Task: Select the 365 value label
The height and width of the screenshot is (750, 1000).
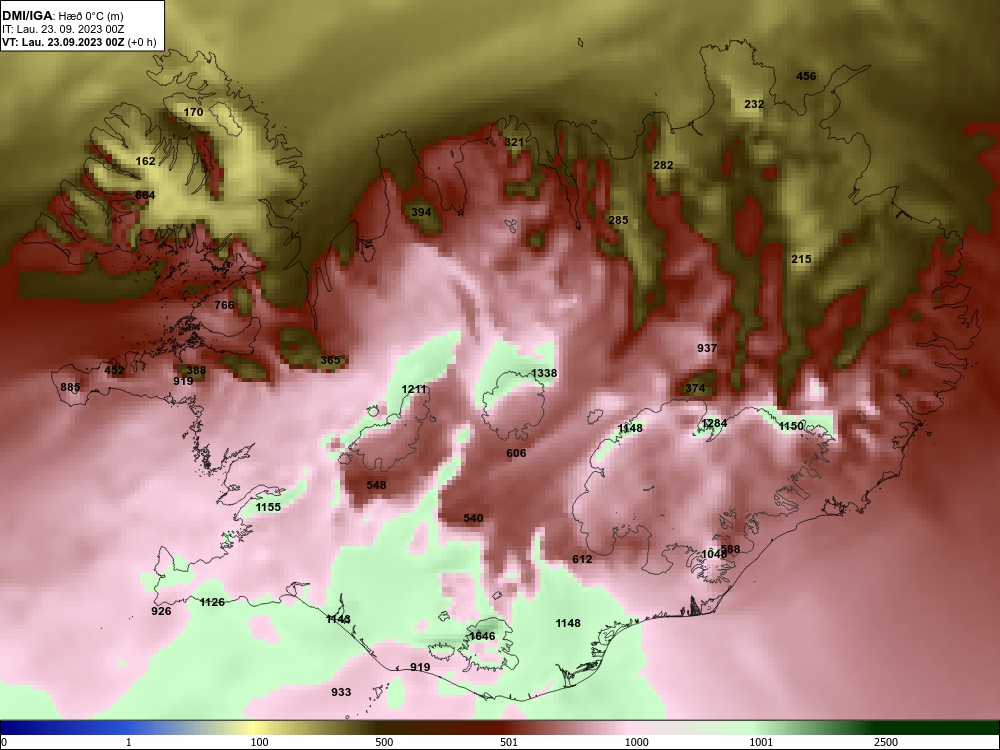Action: point(330,360)
